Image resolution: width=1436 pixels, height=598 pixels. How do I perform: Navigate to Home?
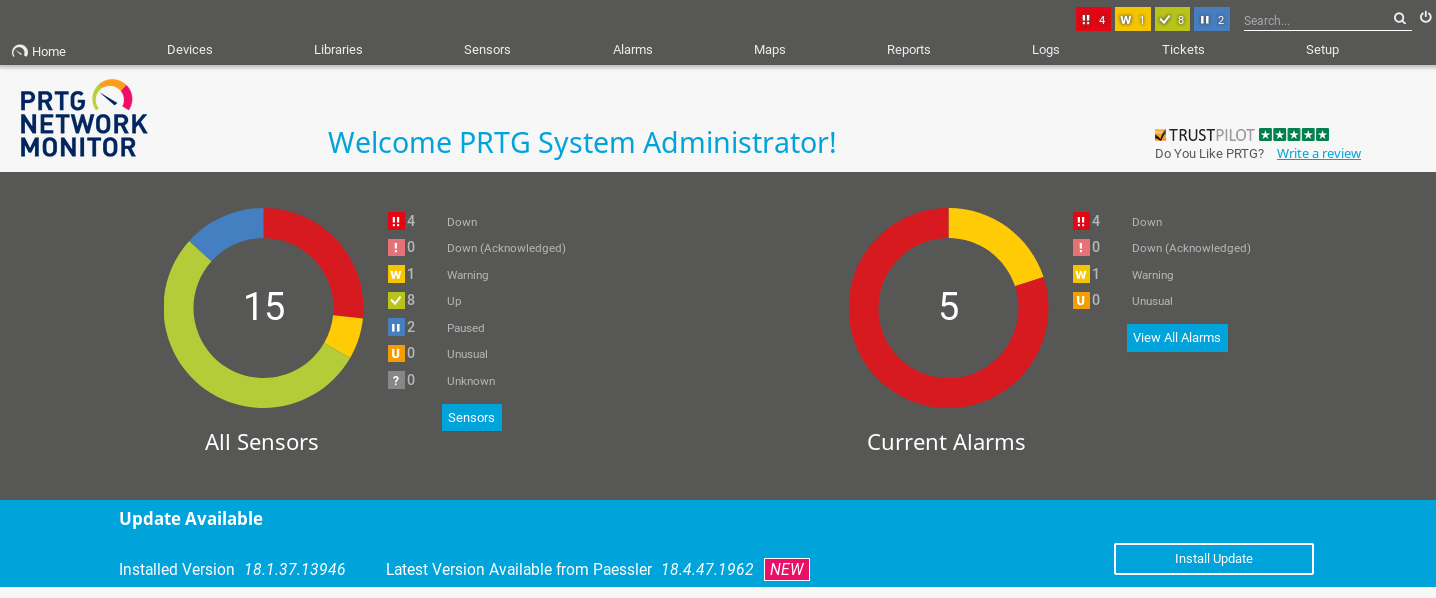pos(39,51)
